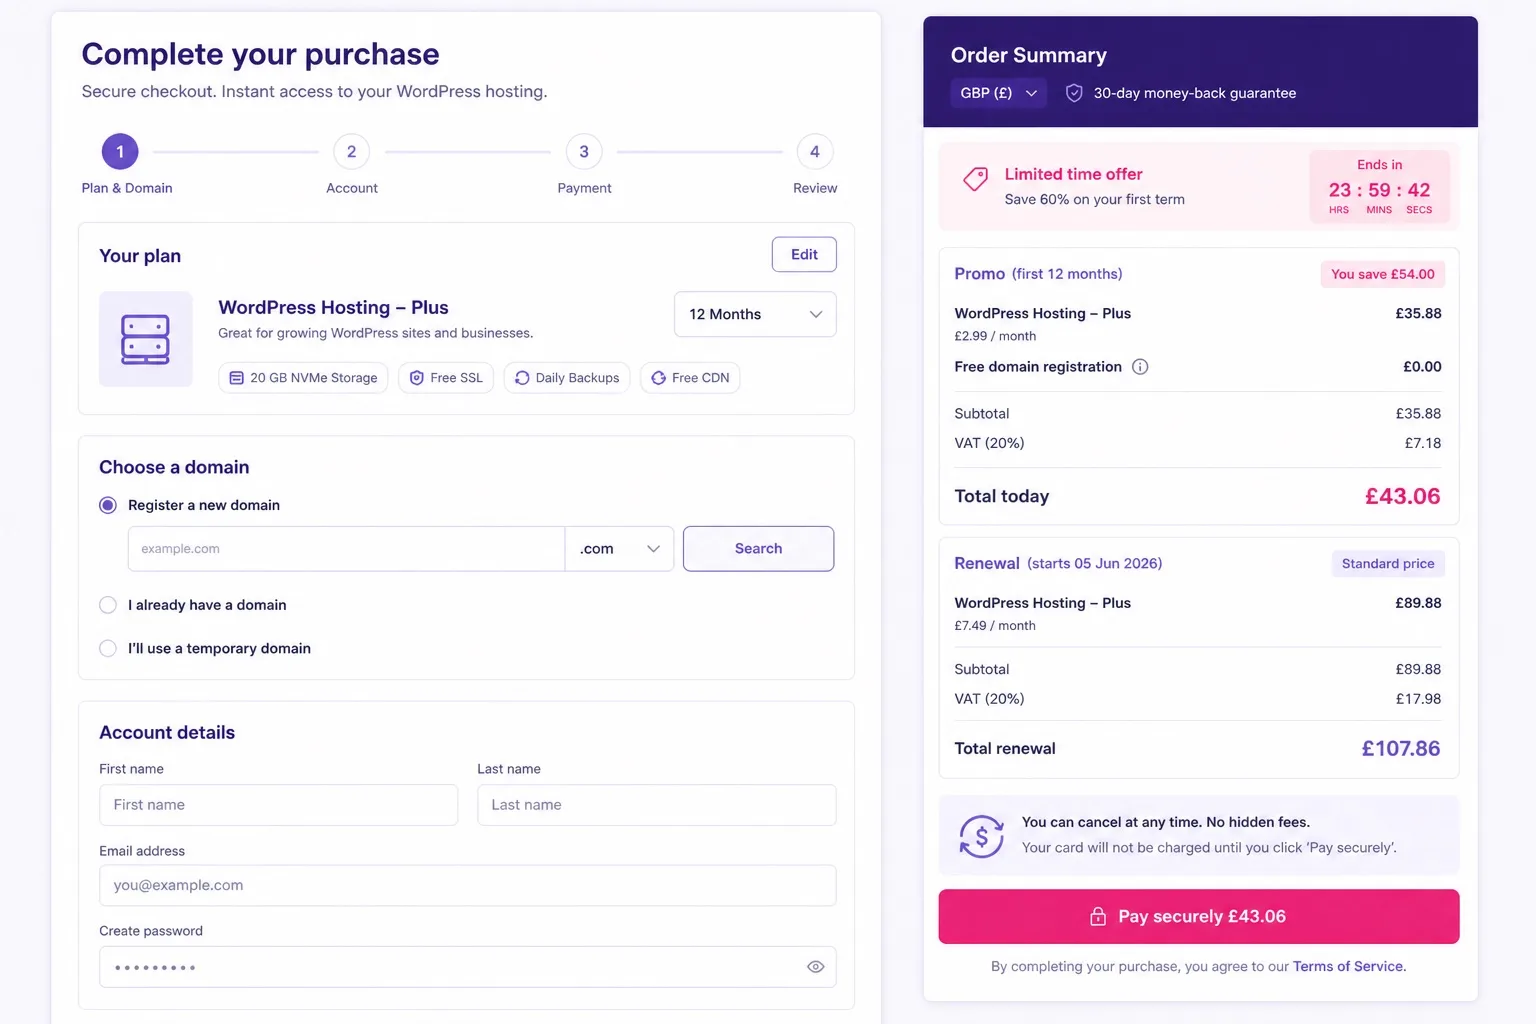Image resolution: width=1536 pixels, height=1024 pixels.
Task: Open the .com domain extension dropdown
Action: [x=620, y=549]
